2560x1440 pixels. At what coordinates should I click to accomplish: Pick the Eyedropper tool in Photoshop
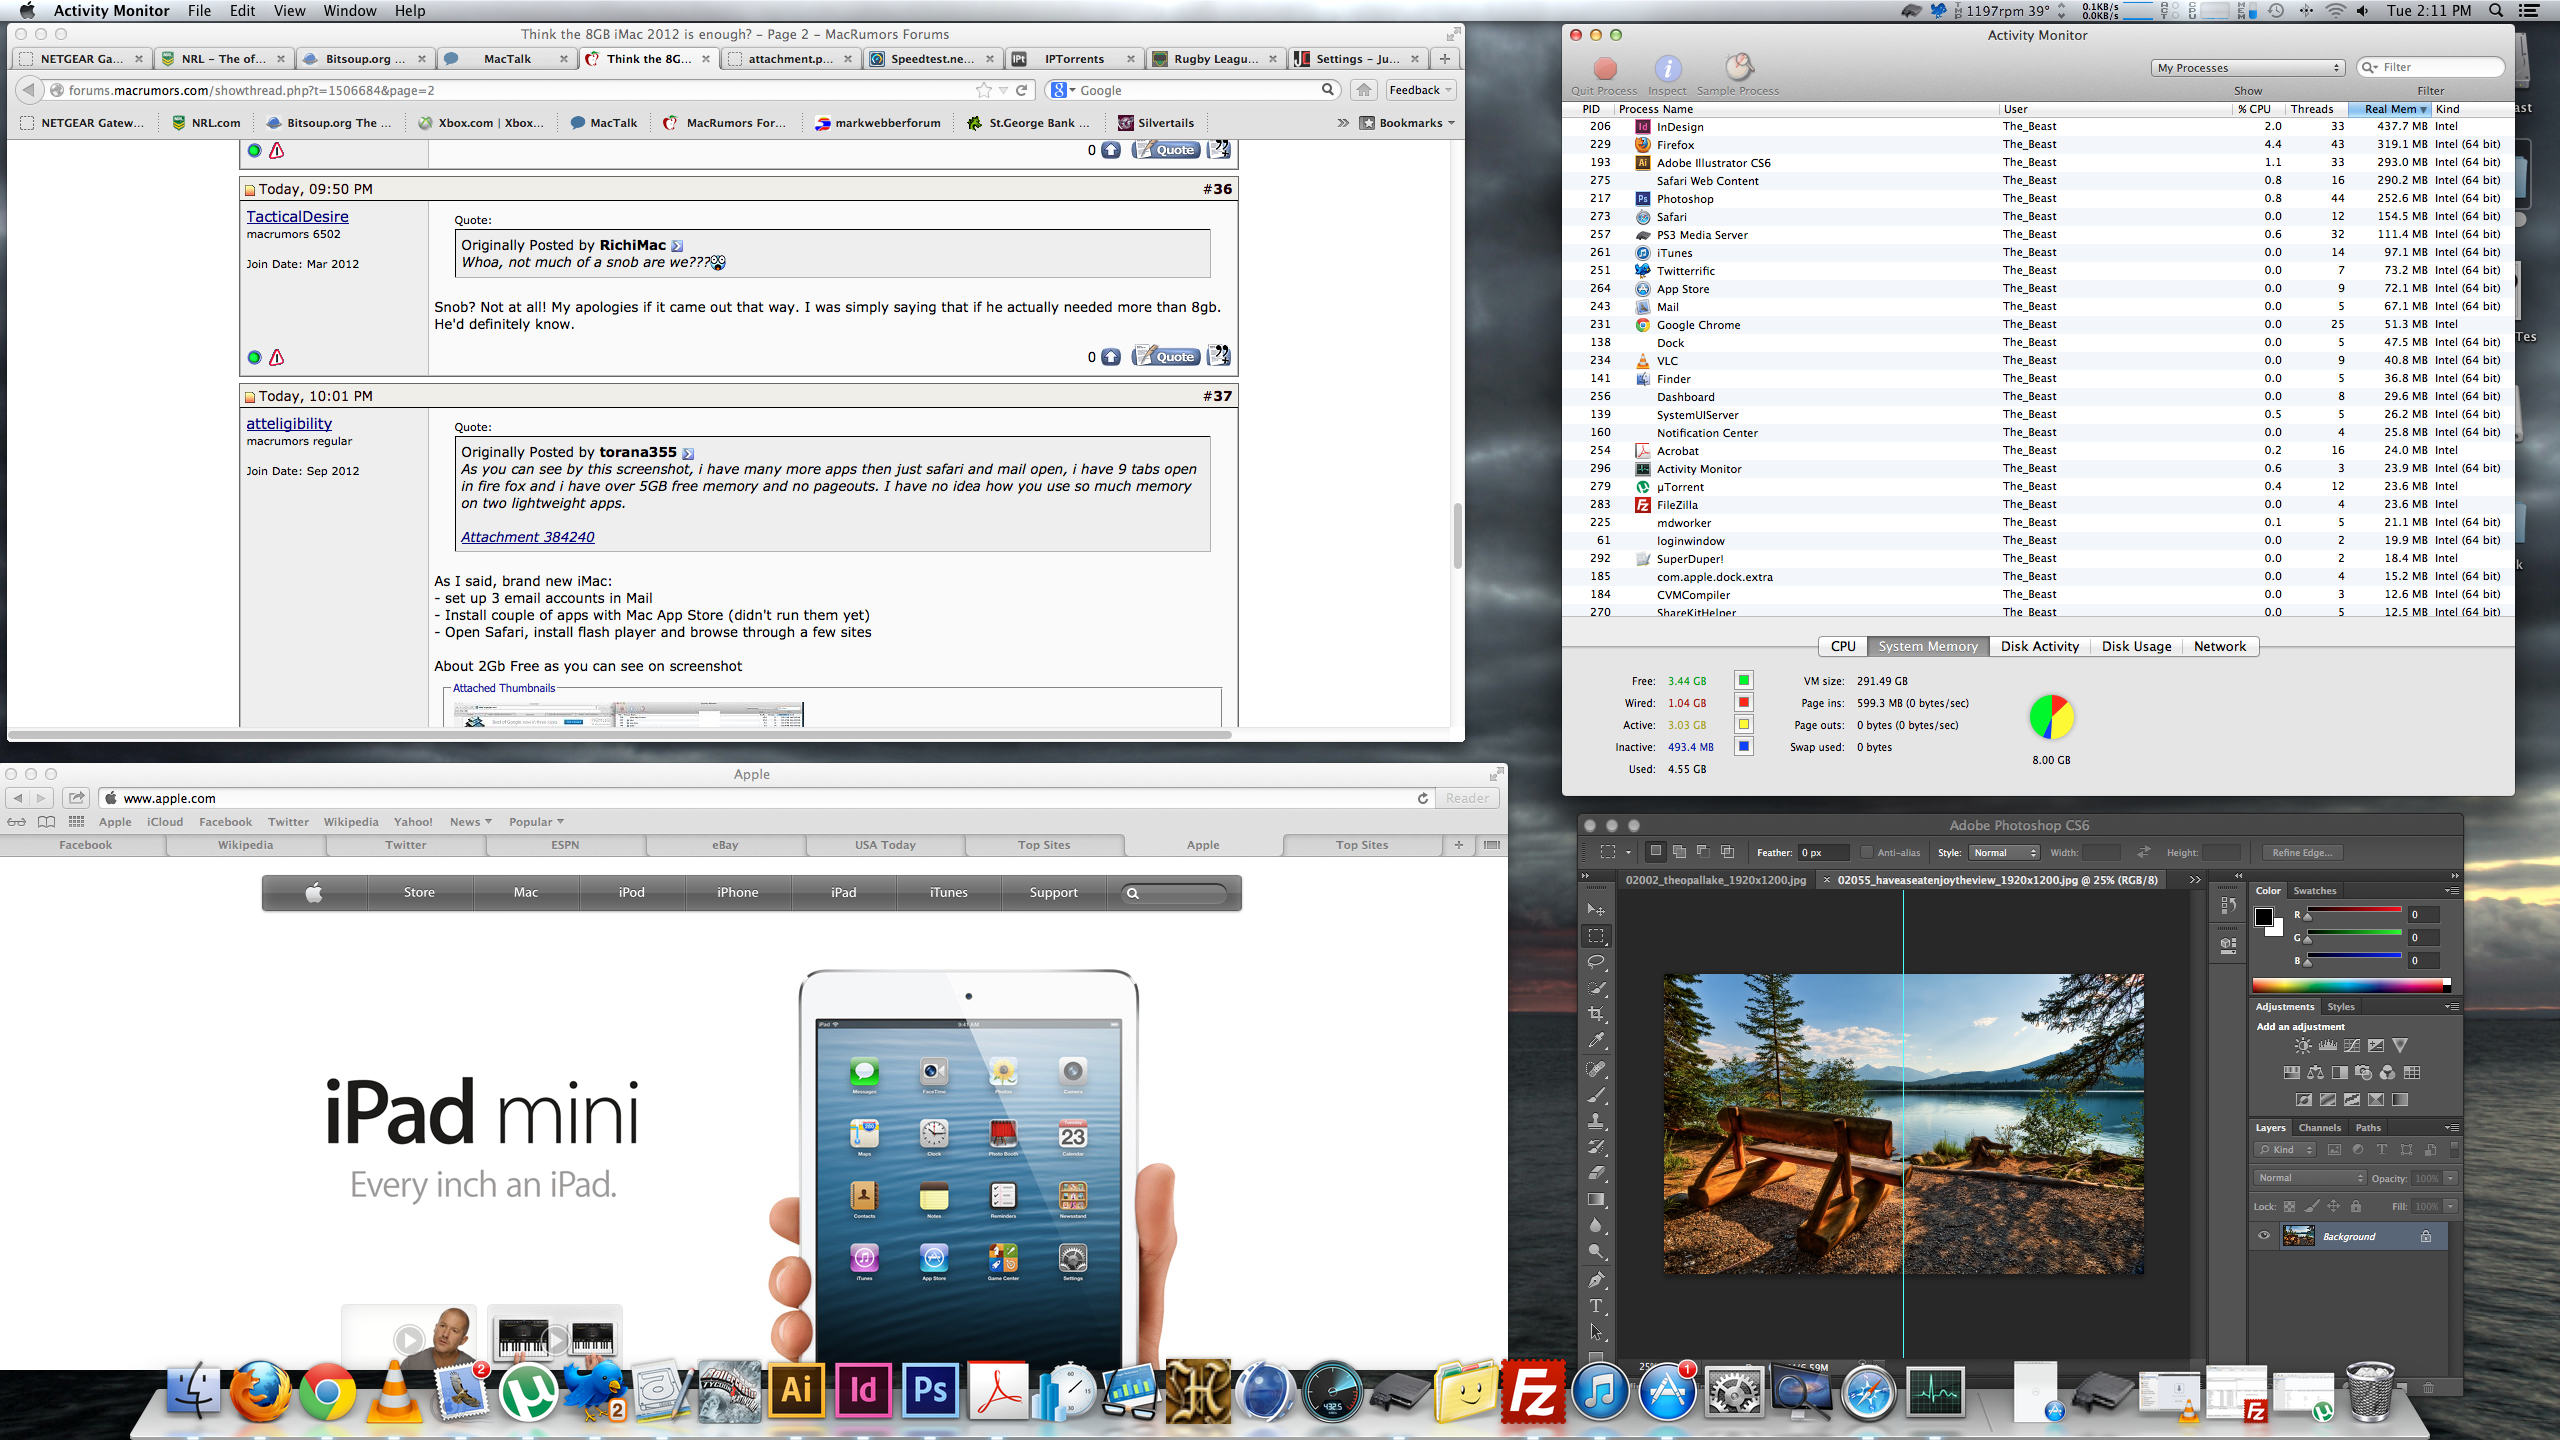click(x=1596, y=1040)
